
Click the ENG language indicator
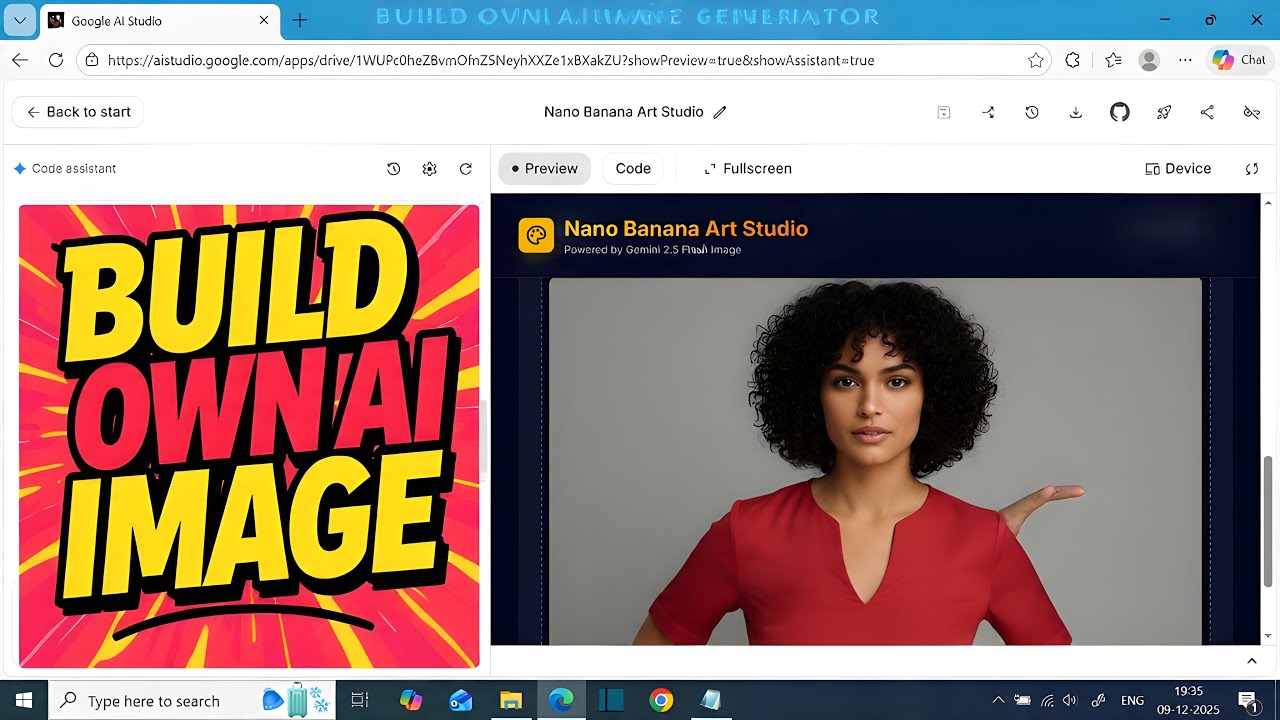tap(1133, 701)
